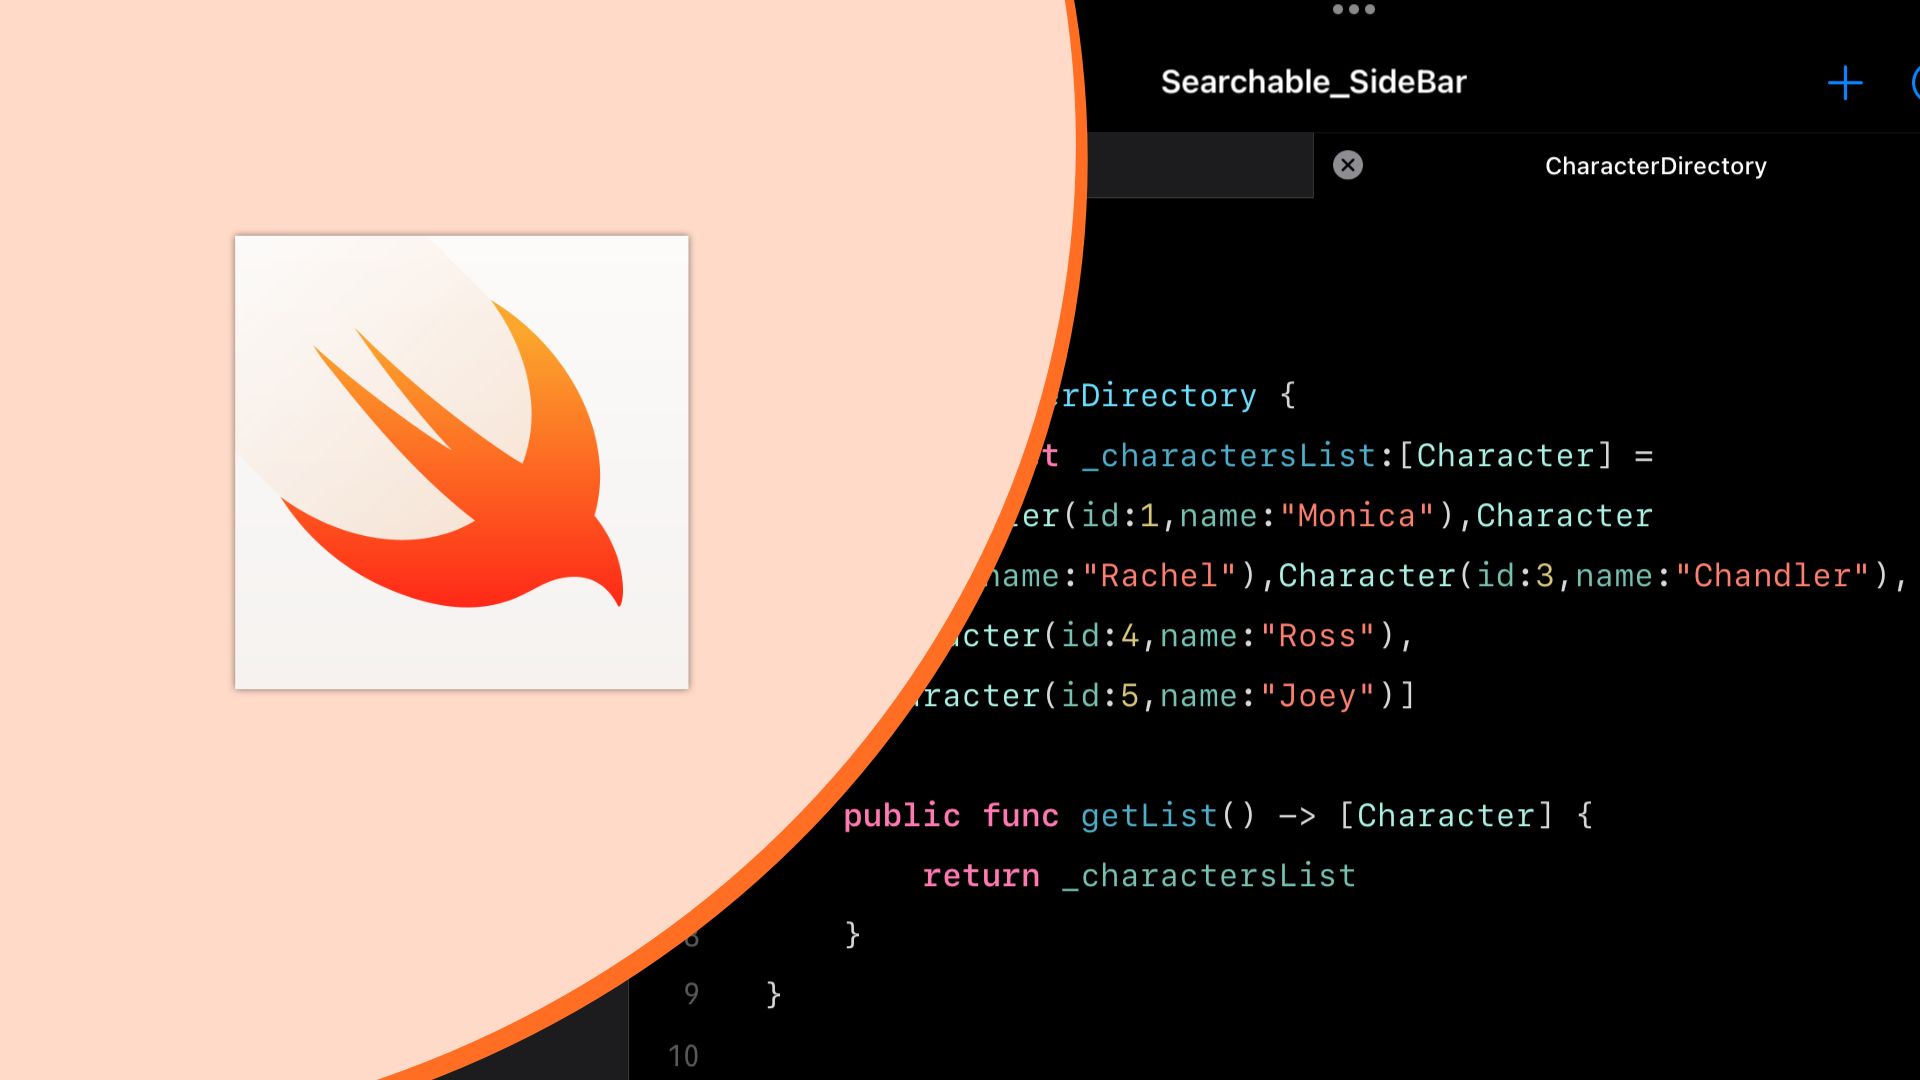Click line number 9 in the gutter
The width and height of the screenshot is (1920, 1080).
[691, 993]
